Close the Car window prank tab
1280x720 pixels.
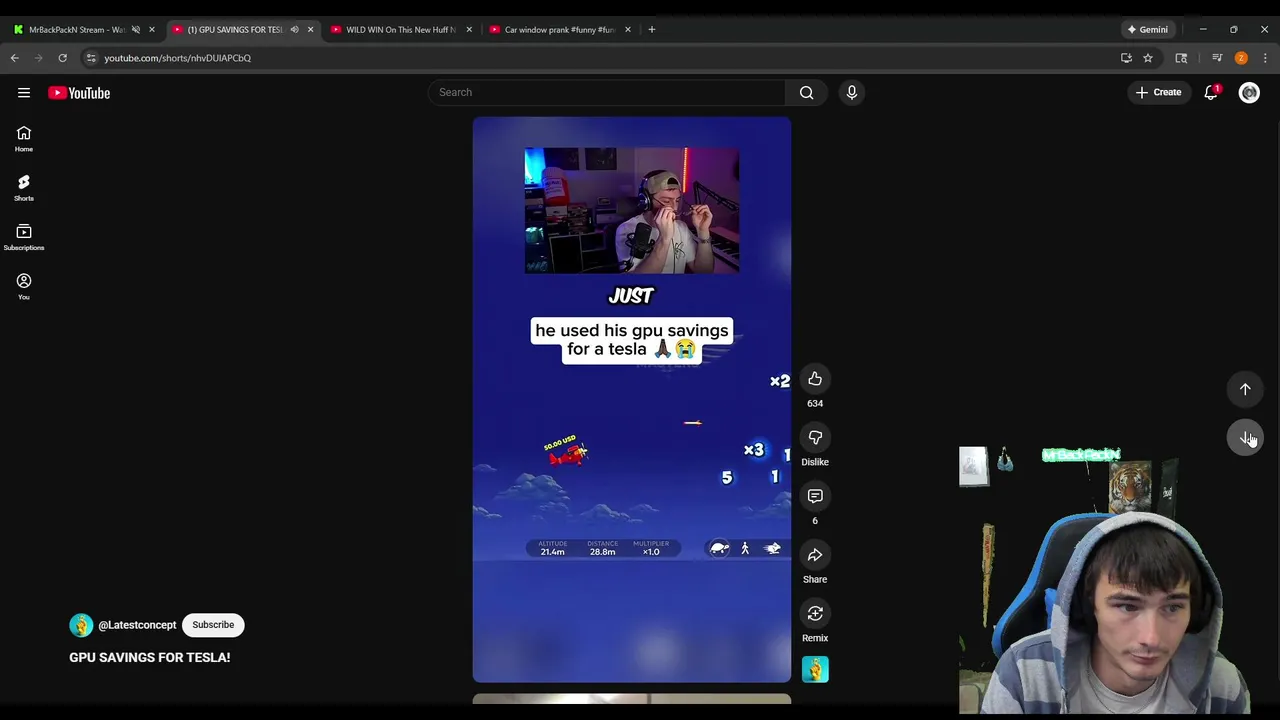(x=628, y=30)
